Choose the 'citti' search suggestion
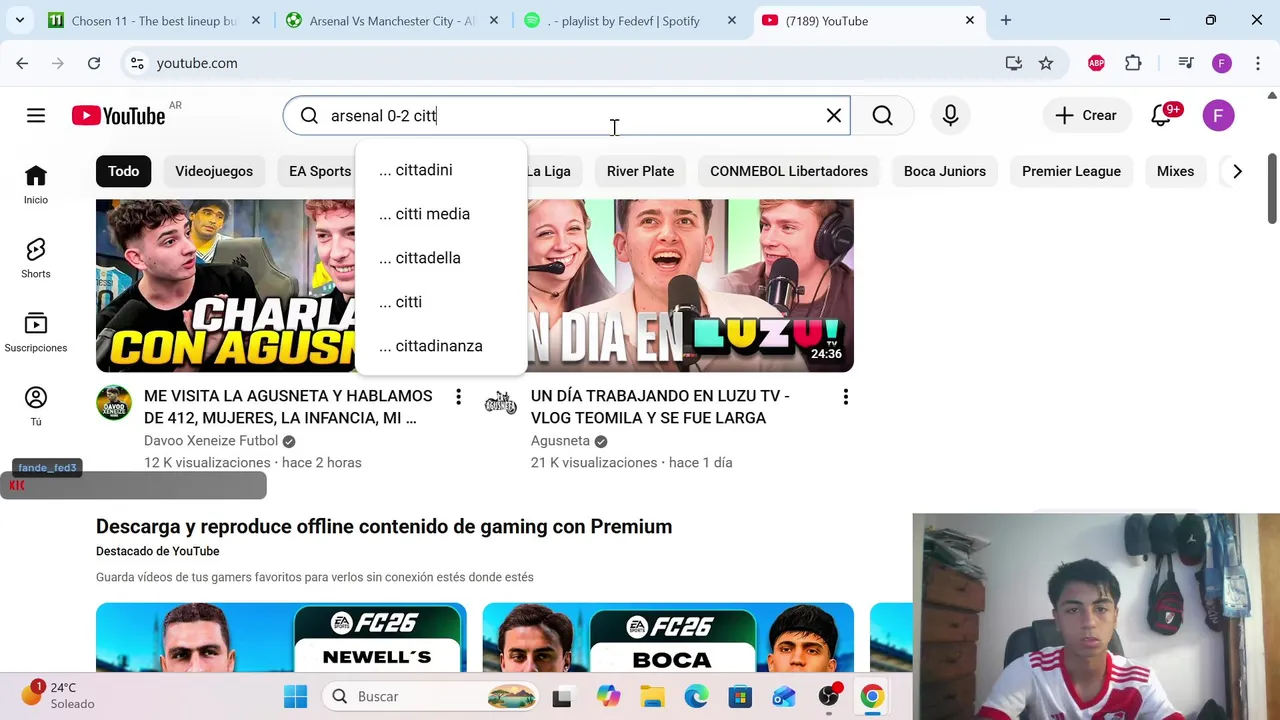The width and height of the screenshot is (1280, 720). pos(441,302)
